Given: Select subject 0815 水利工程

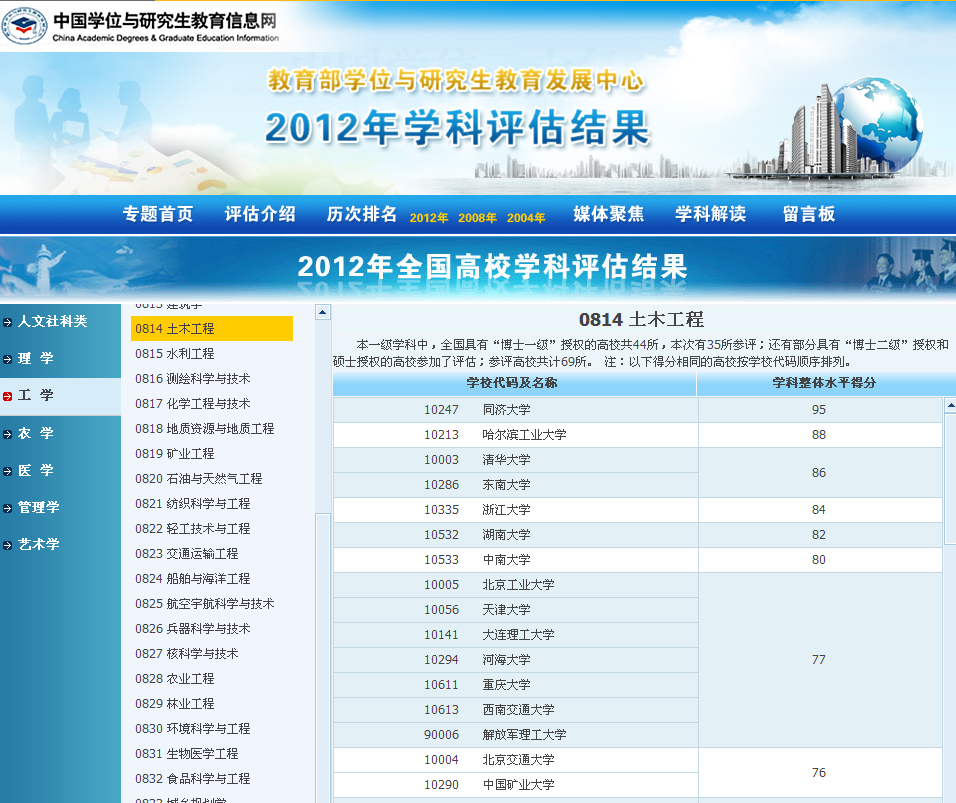Looking at the screenshot, I should tap(175, 354).
